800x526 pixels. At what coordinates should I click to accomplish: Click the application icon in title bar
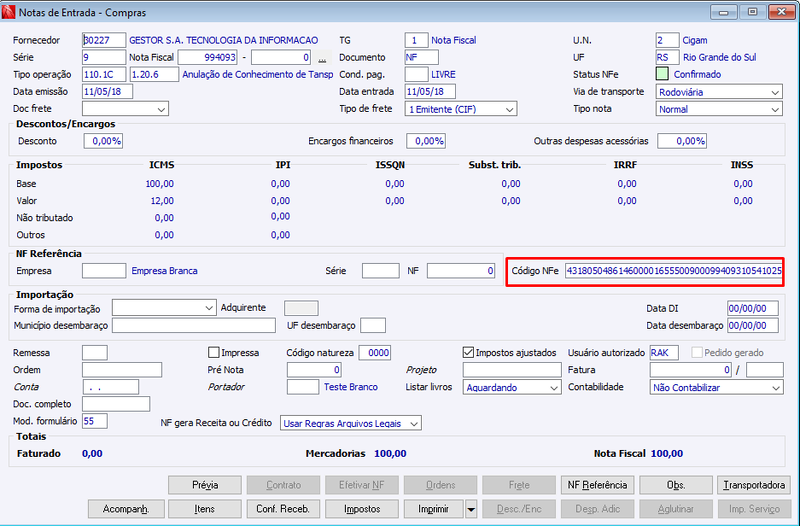8,12
